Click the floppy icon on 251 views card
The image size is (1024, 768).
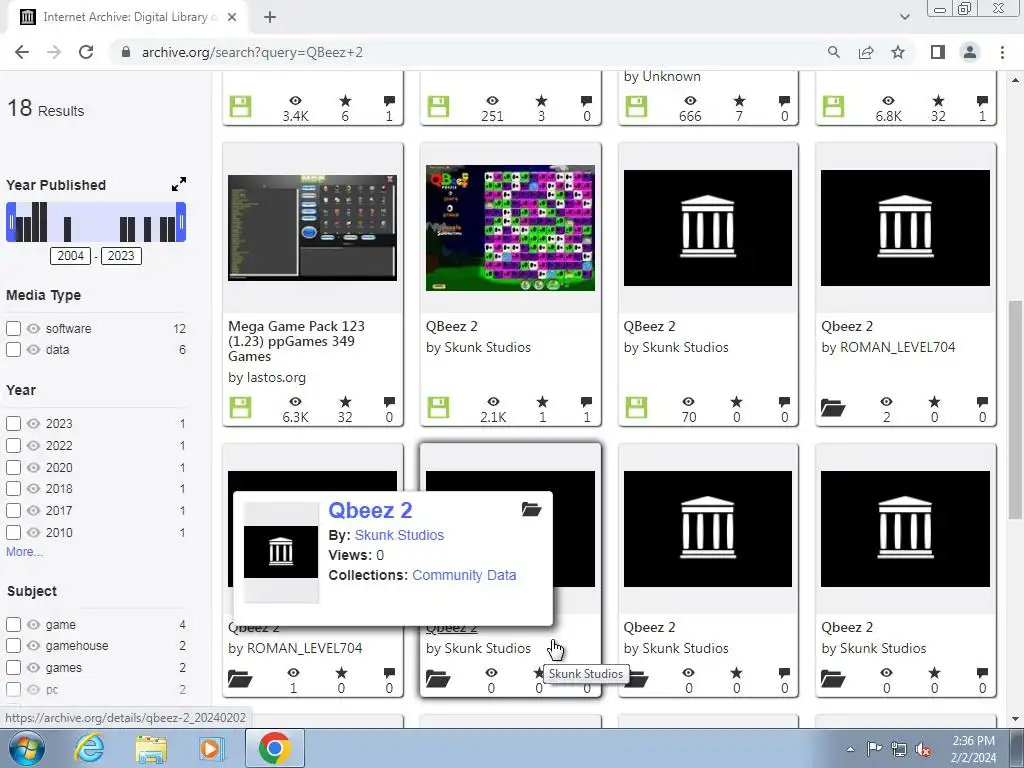coord(438,106)
